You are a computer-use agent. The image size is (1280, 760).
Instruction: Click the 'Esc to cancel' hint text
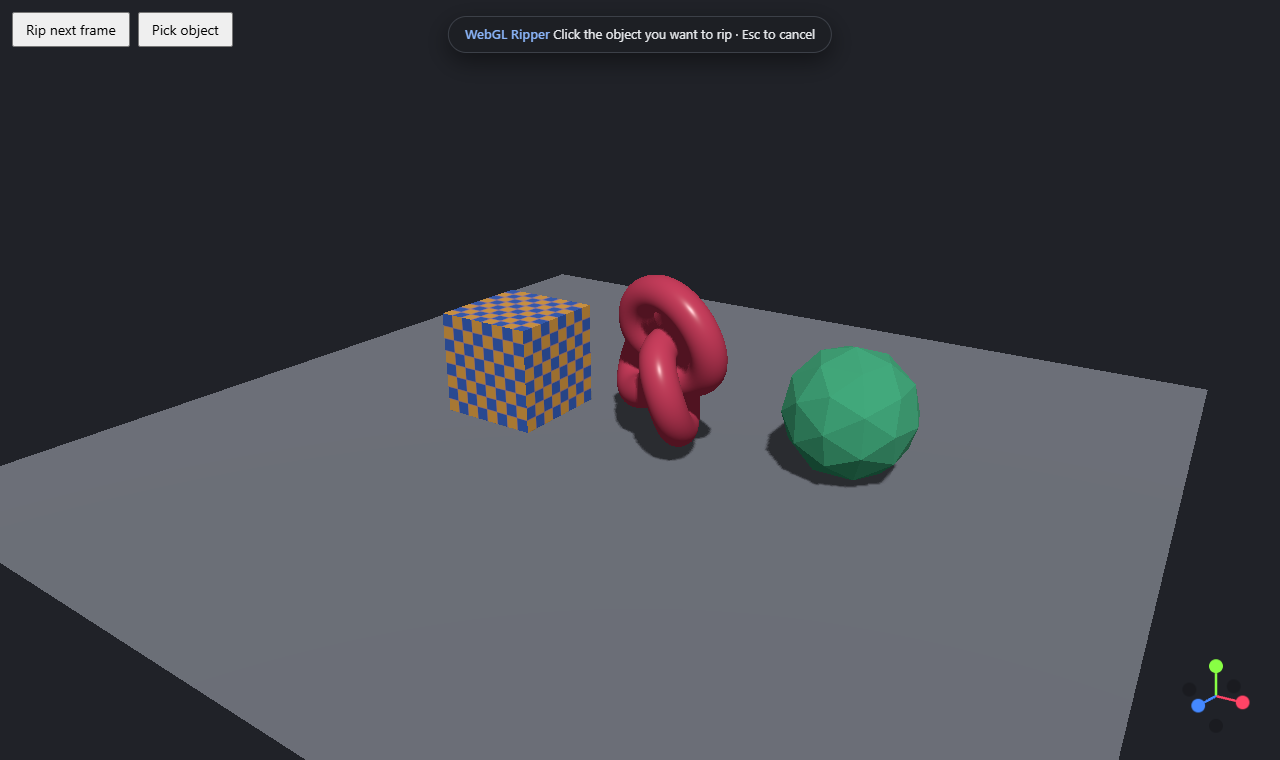tap(778, 34)
